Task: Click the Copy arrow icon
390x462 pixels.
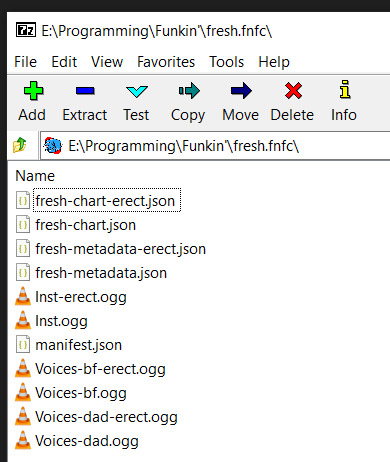Action: coord(189,91)
